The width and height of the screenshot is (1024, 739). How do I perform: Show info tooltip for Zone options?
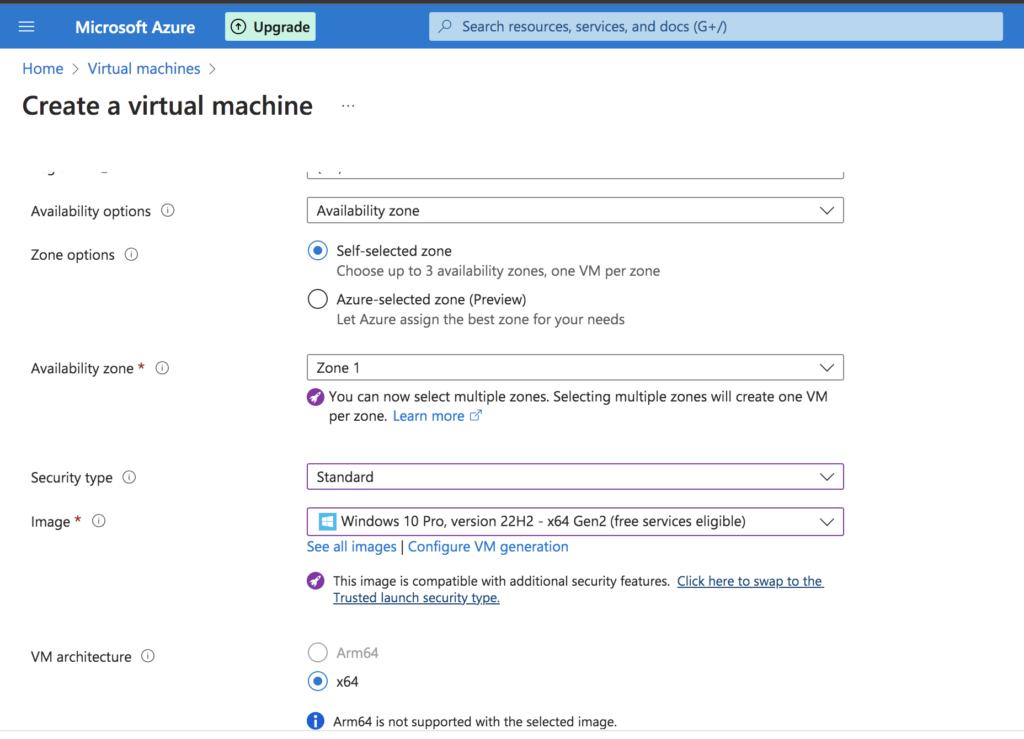(131, 255)
